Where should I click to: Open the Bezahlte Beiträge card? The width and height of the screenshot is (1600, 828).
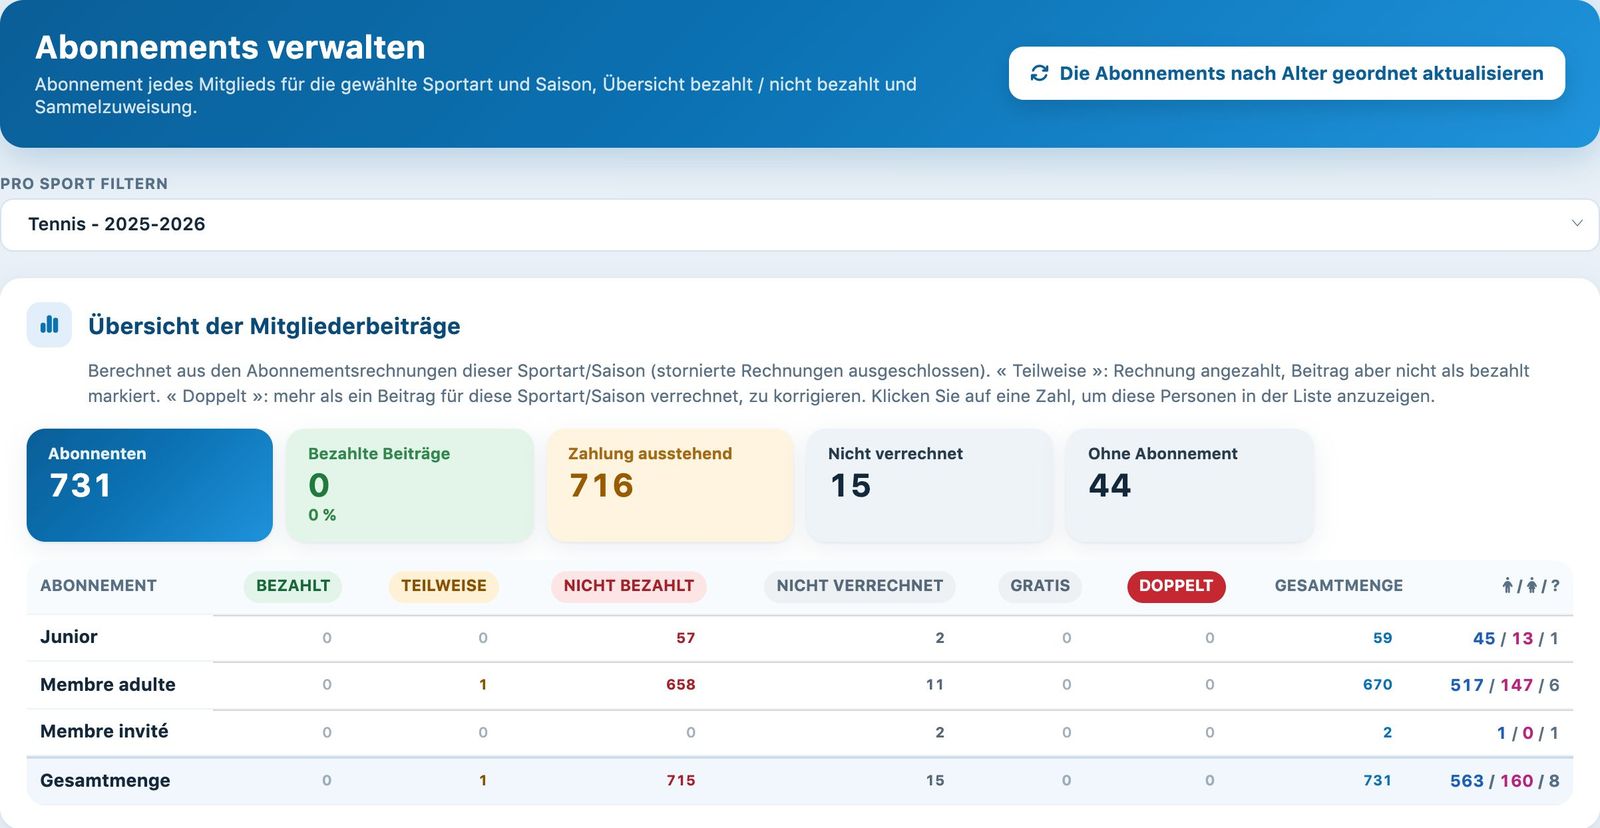pyautogui.click(x=410, y=485)
